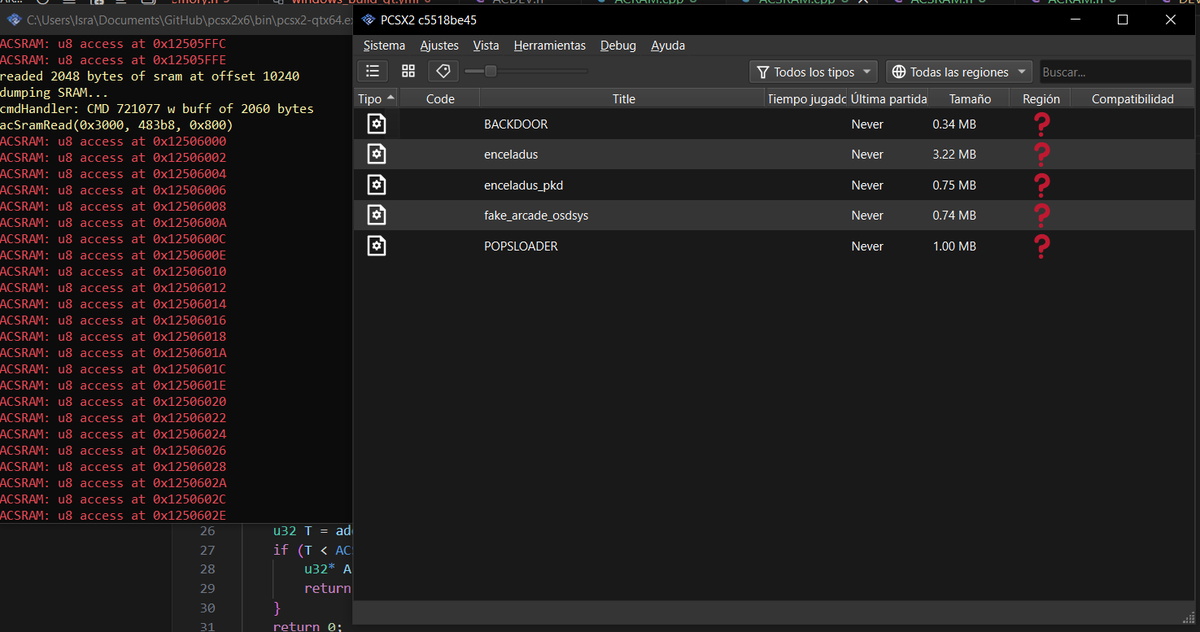Open the Debug menu
This screenshot has height=632, width=1200.
(x=618, y=46)
